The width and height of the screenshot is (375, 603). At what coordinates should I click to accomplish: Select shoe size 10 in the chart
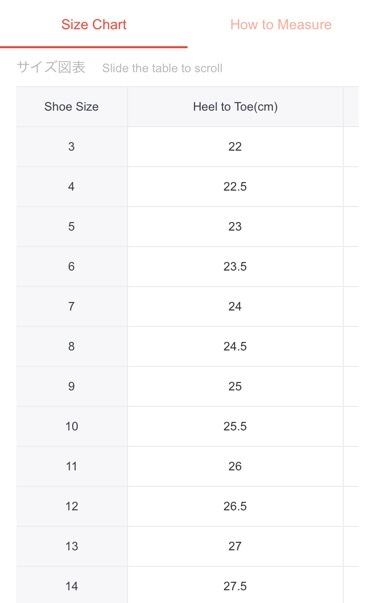point(72,426)
